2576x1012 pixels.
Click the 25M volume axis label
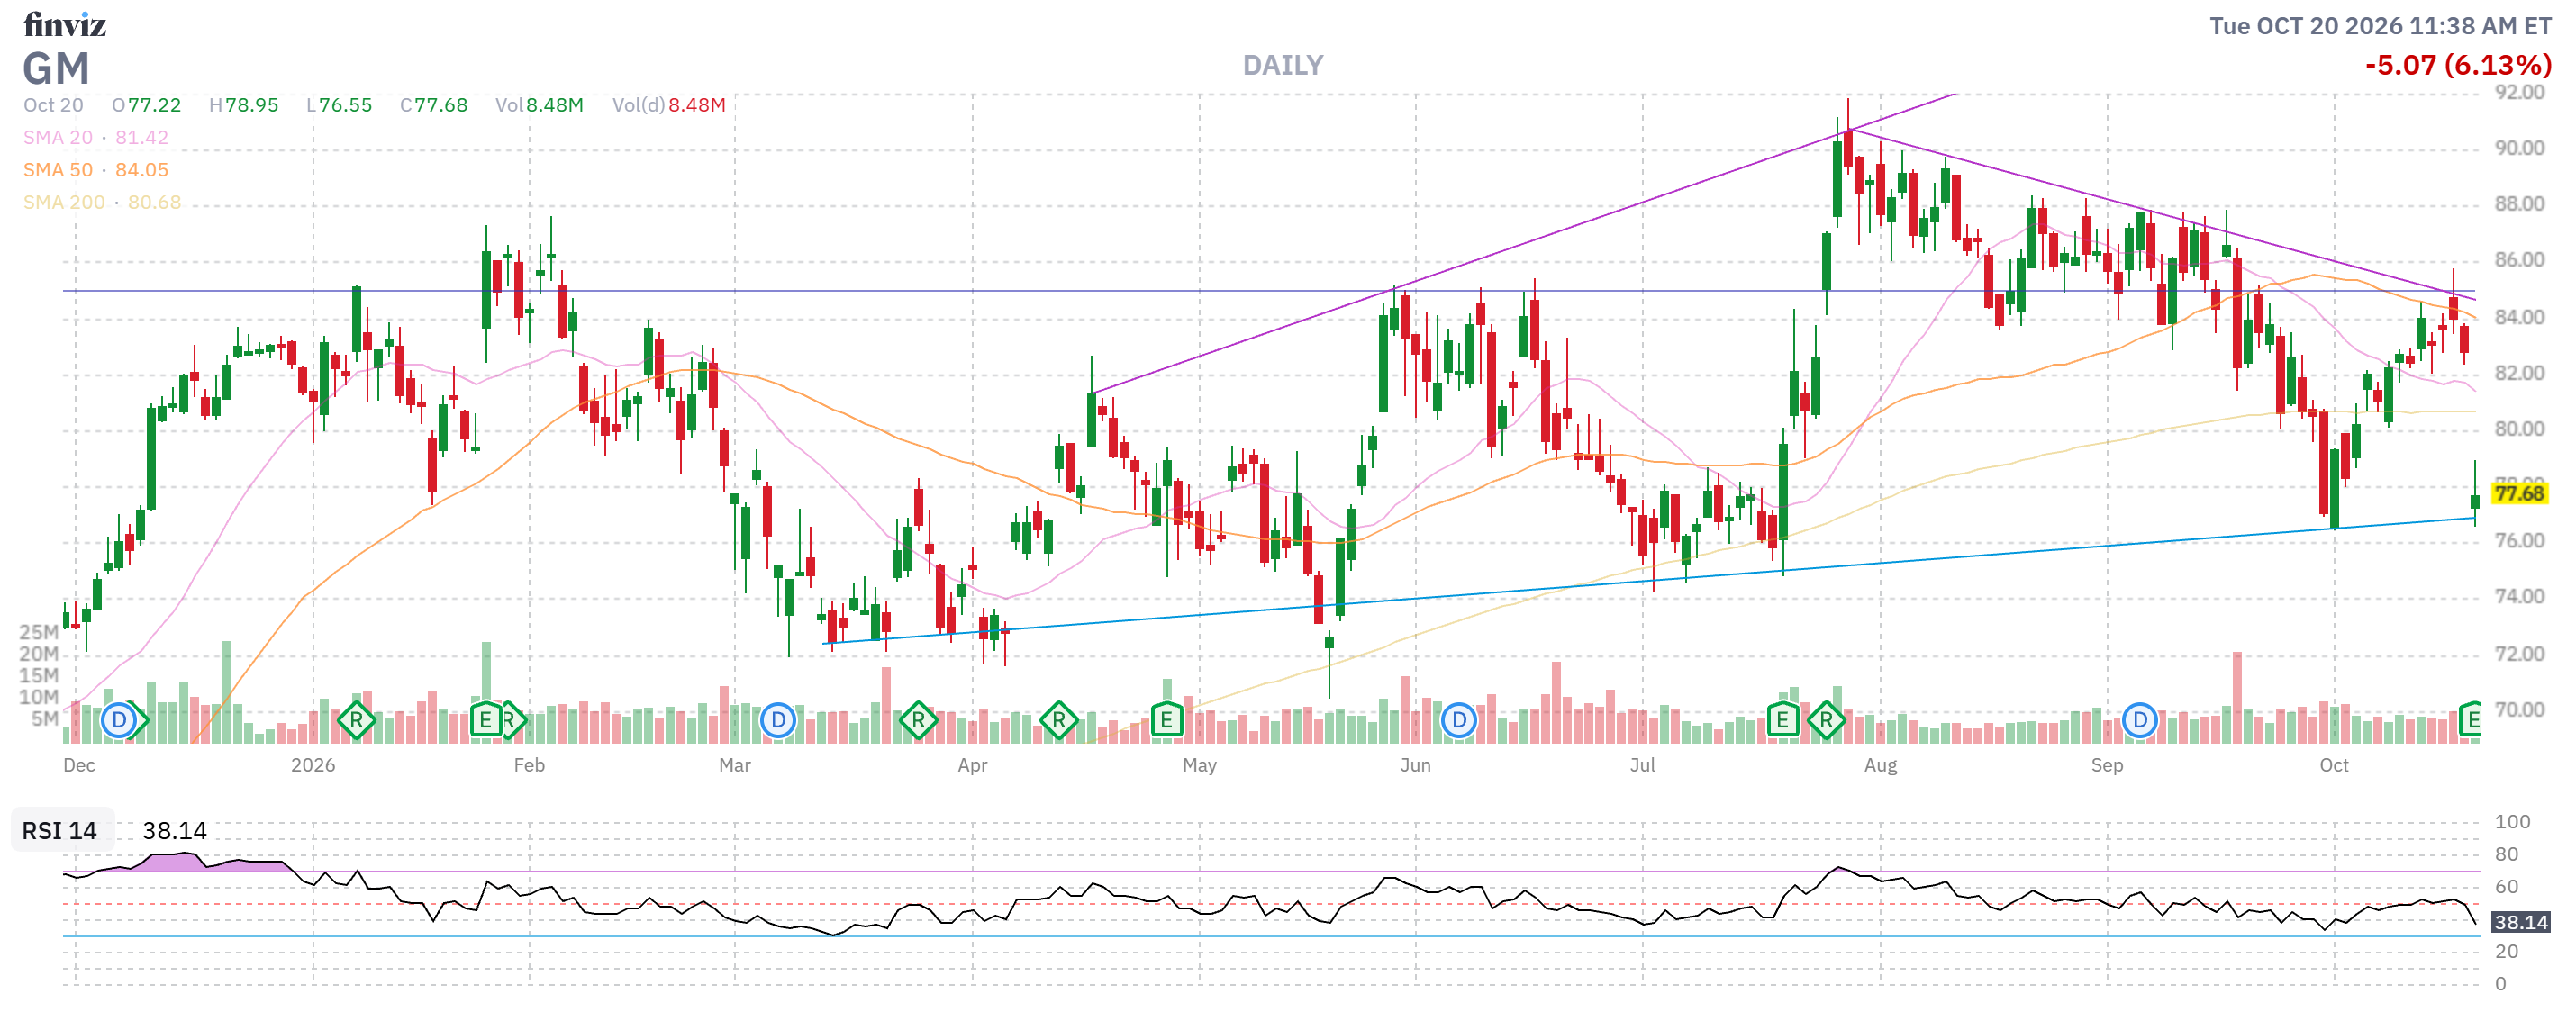pos(39,632)
